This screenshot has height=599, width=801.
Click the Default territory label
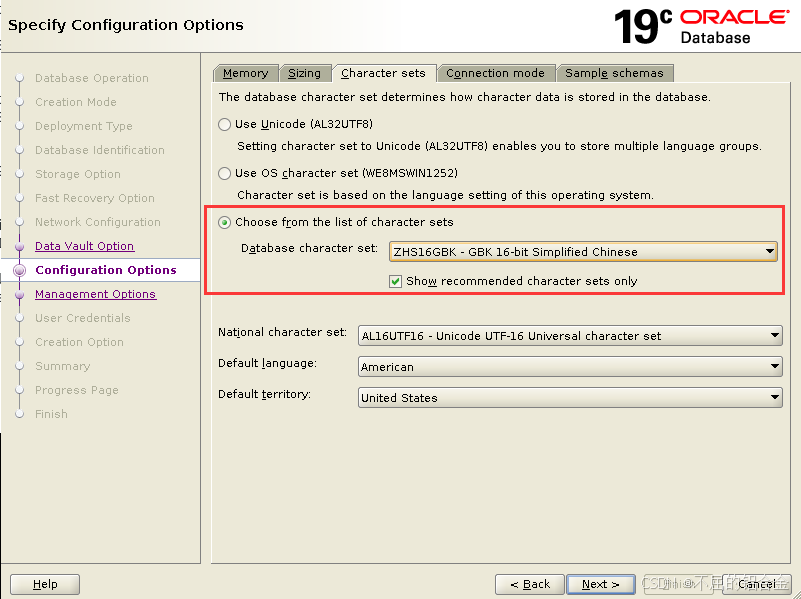point(264,394)
